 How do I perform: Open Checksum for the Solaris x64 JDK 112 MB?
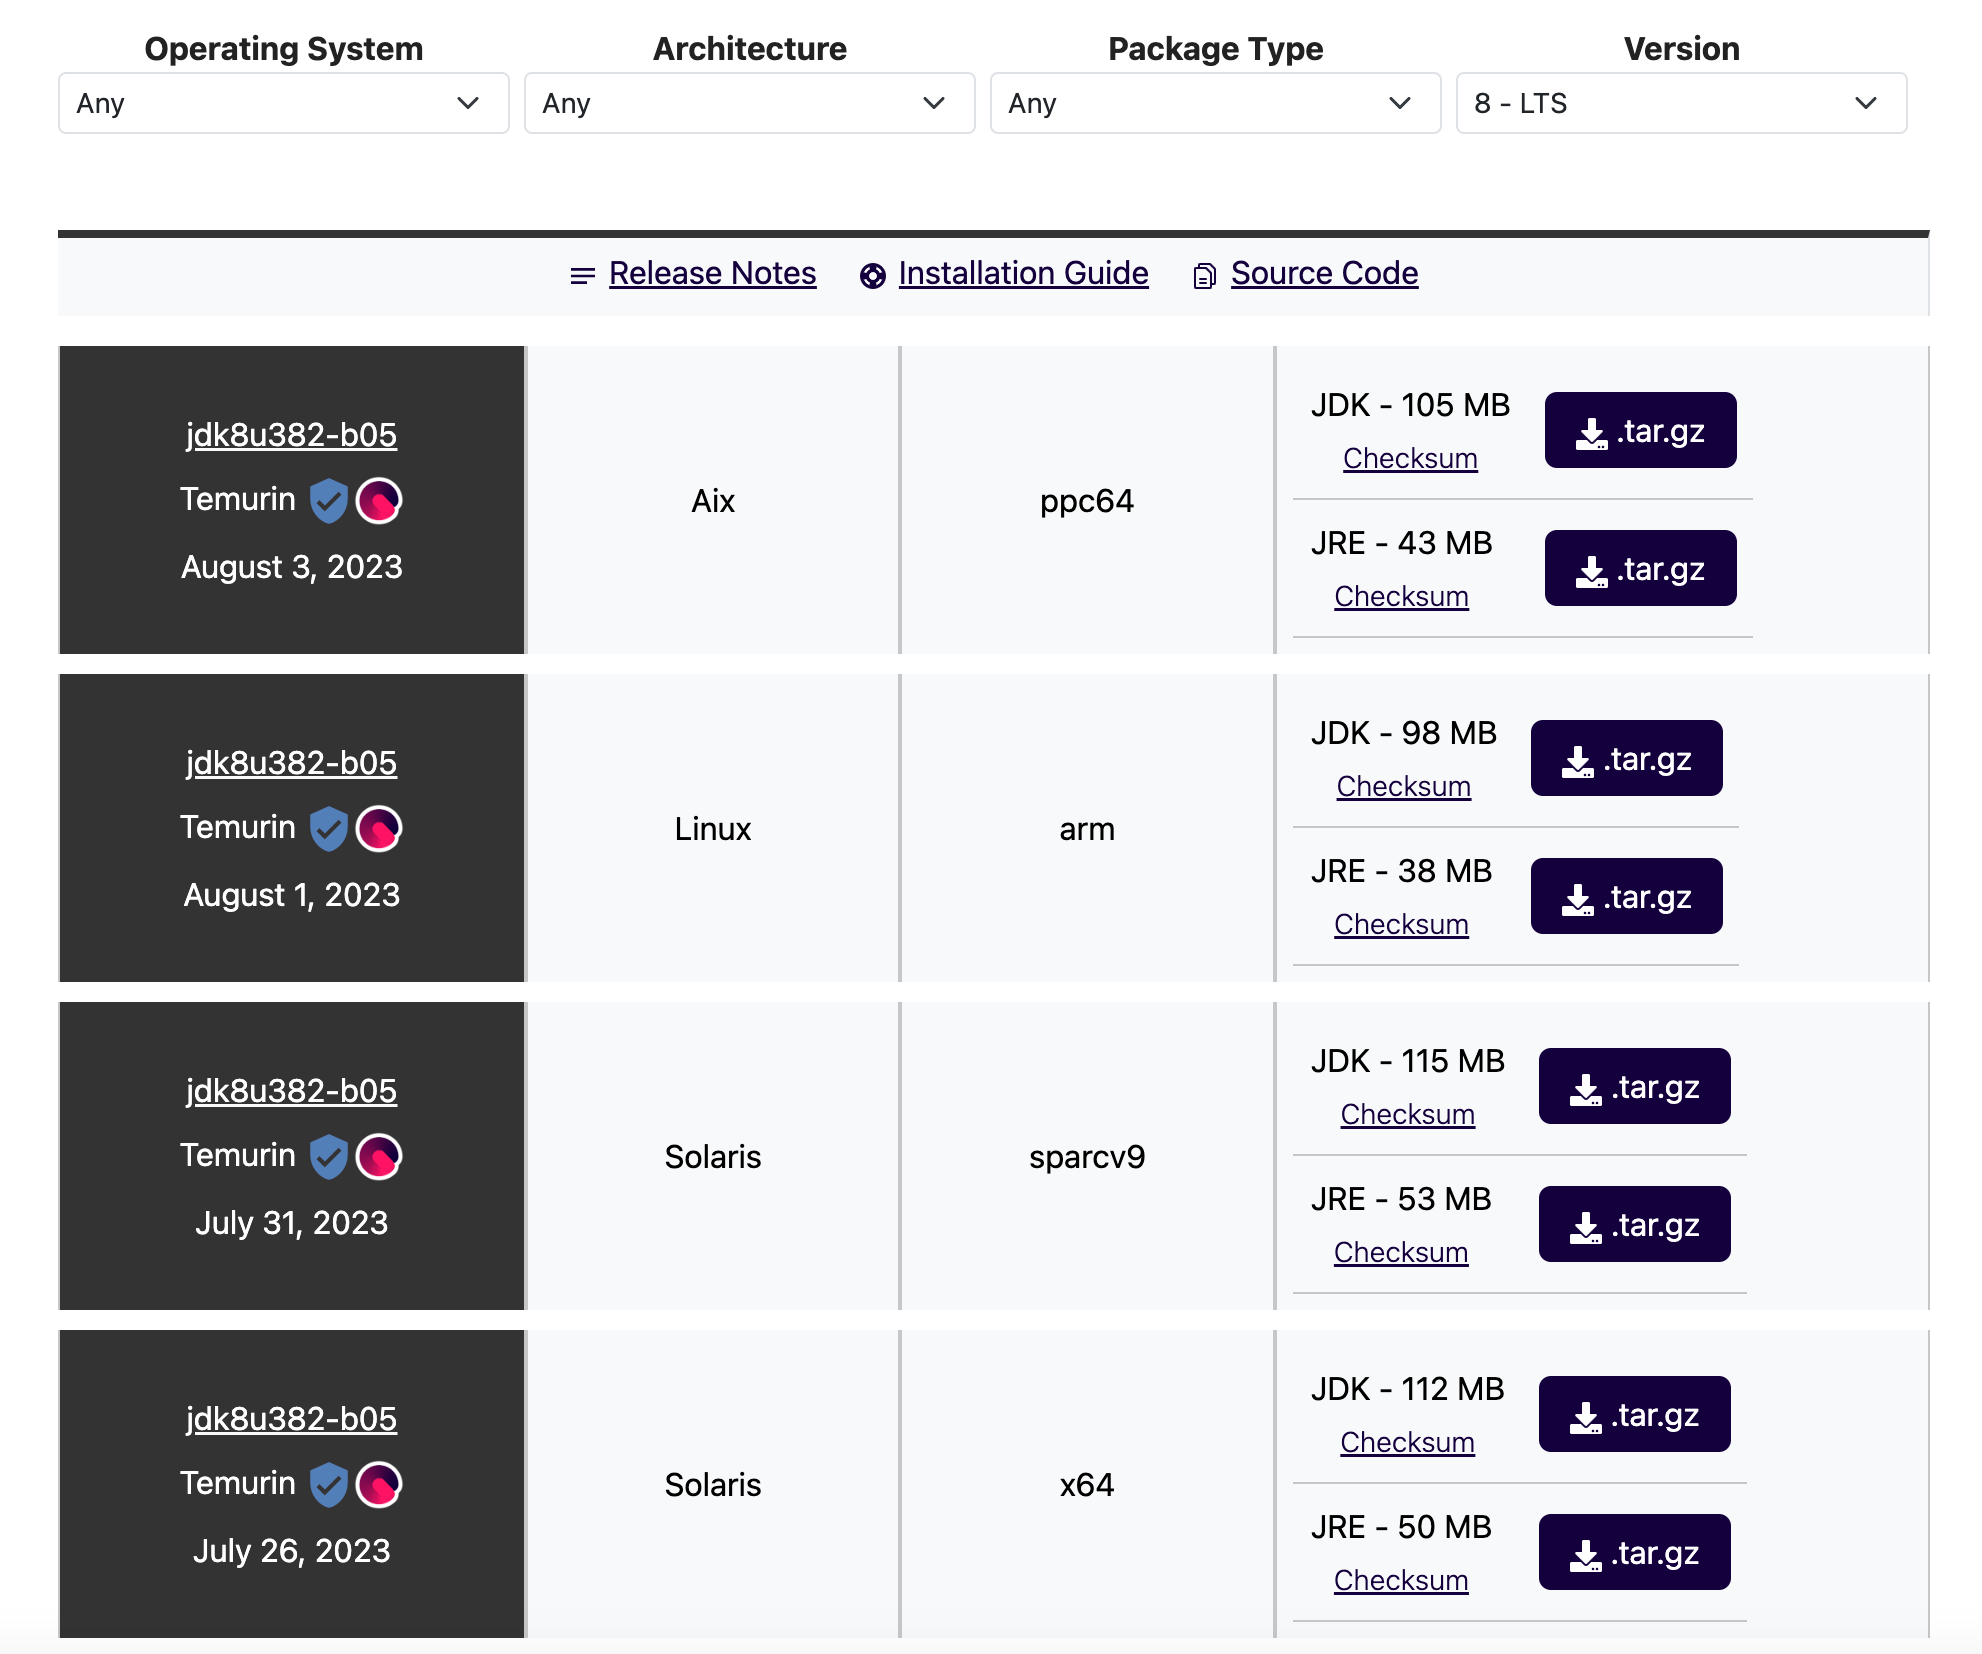tap(1407, 1442)
